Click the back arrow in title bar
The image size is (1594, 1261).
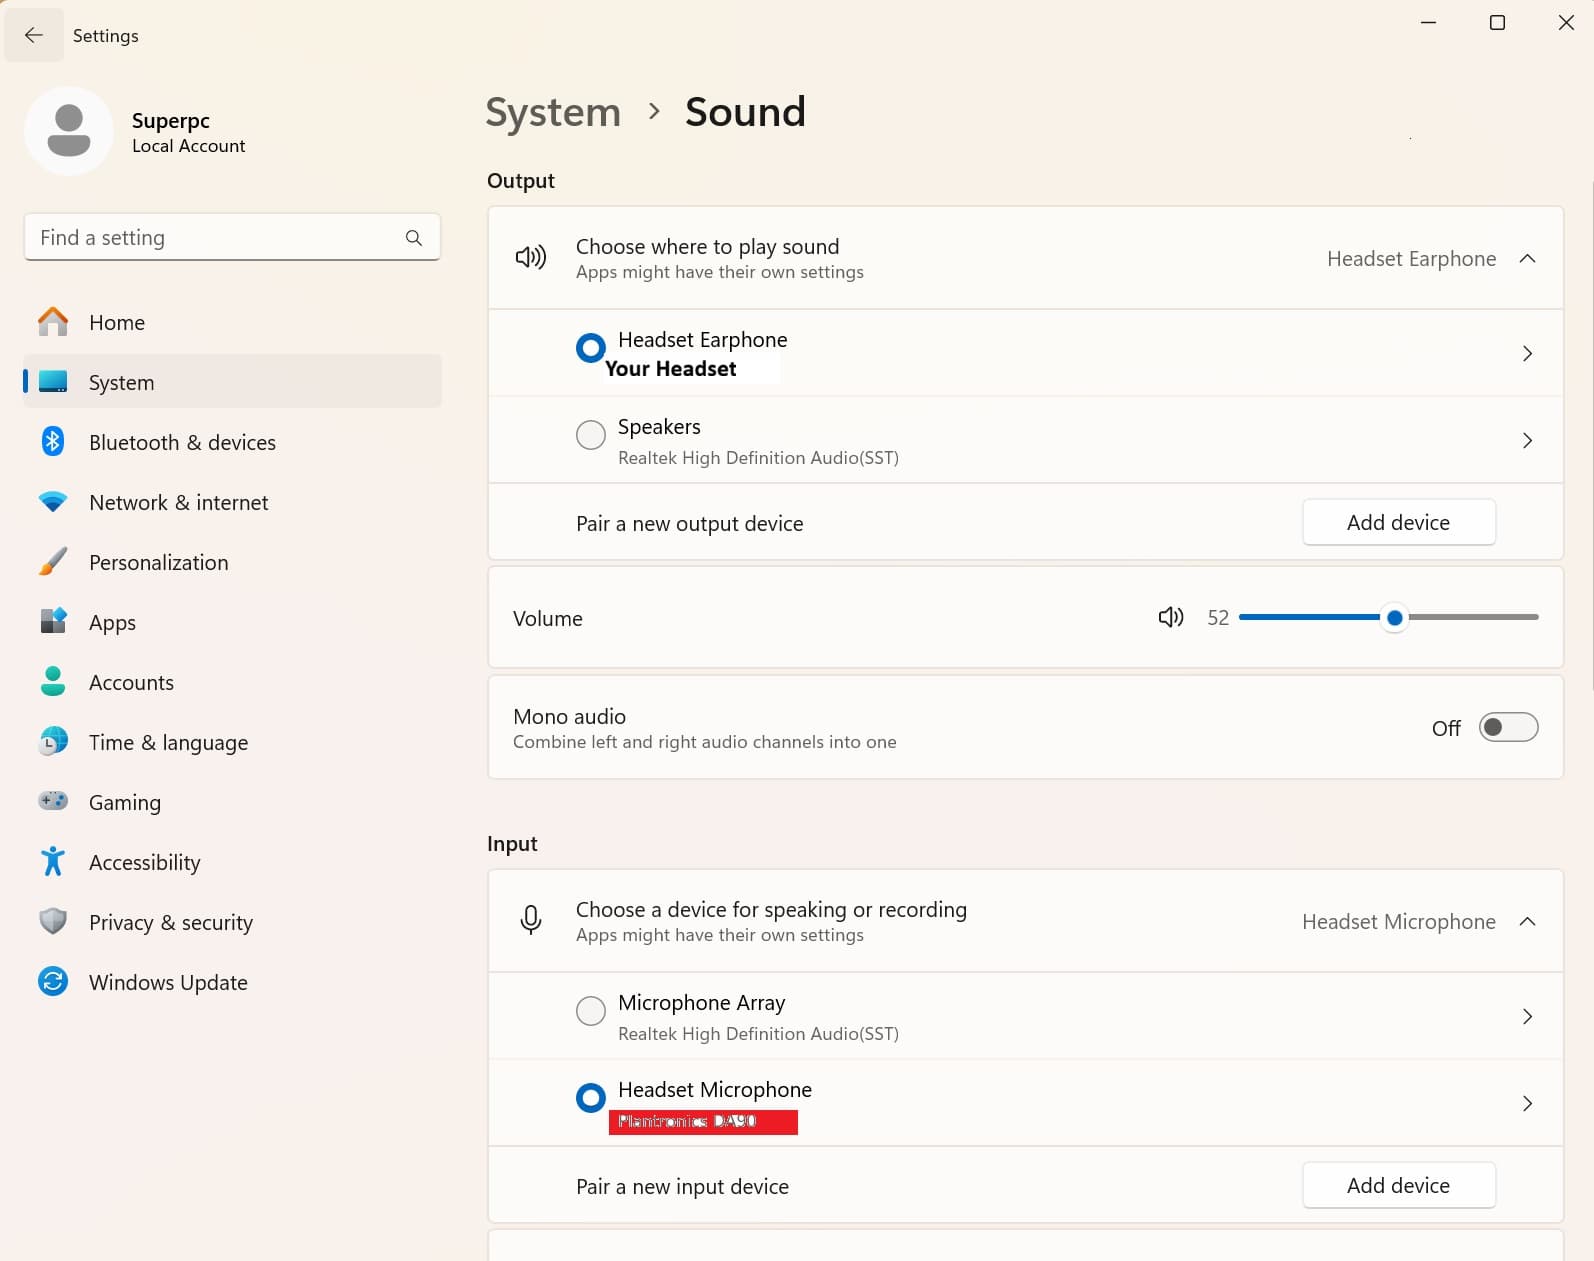[34, 35]
